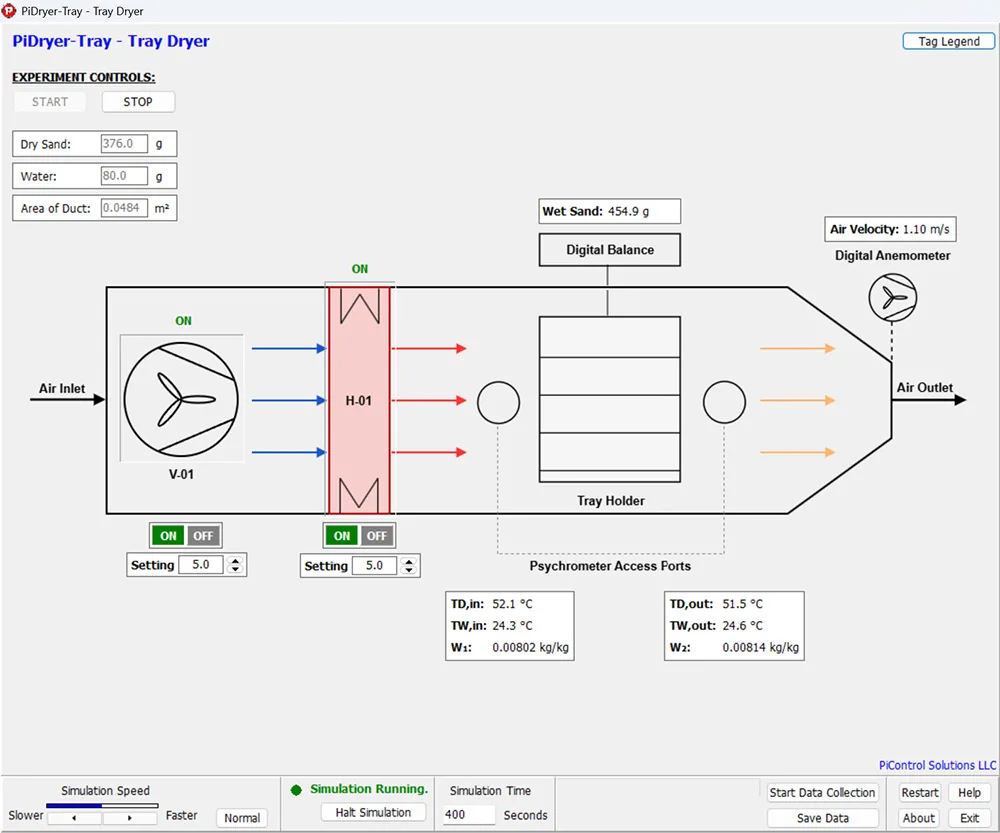This screenshot has width=1000, height=833.
Task: Click the green simulation status indicator
Action: tap(296, 790)
